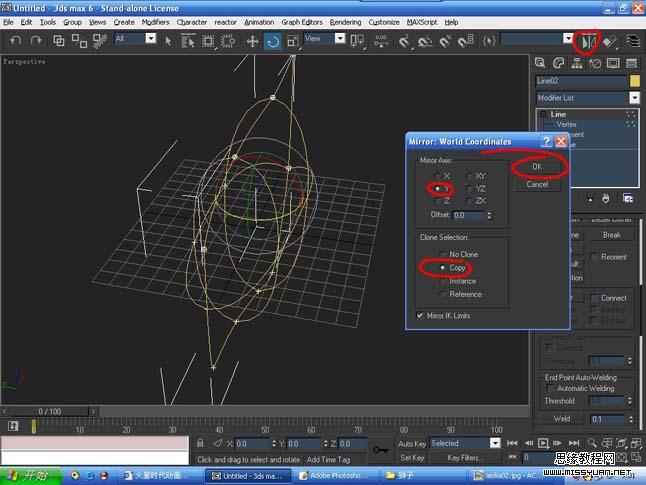The width and height of the screenshot is (646, 485).
Task: Choose the Copy clone option
Action: coord(443,267)
